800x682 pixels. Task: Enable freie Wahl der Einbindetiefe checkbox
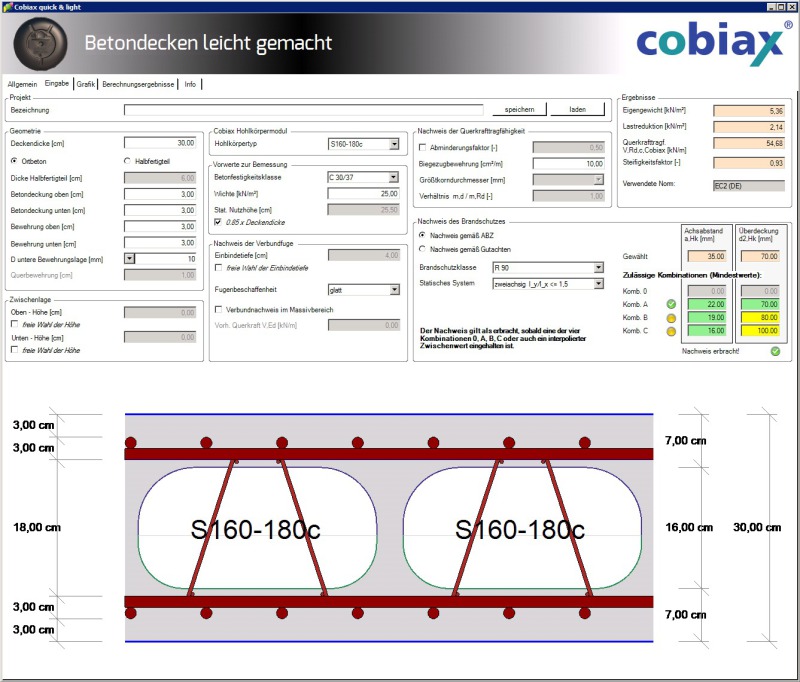point(218,267)
